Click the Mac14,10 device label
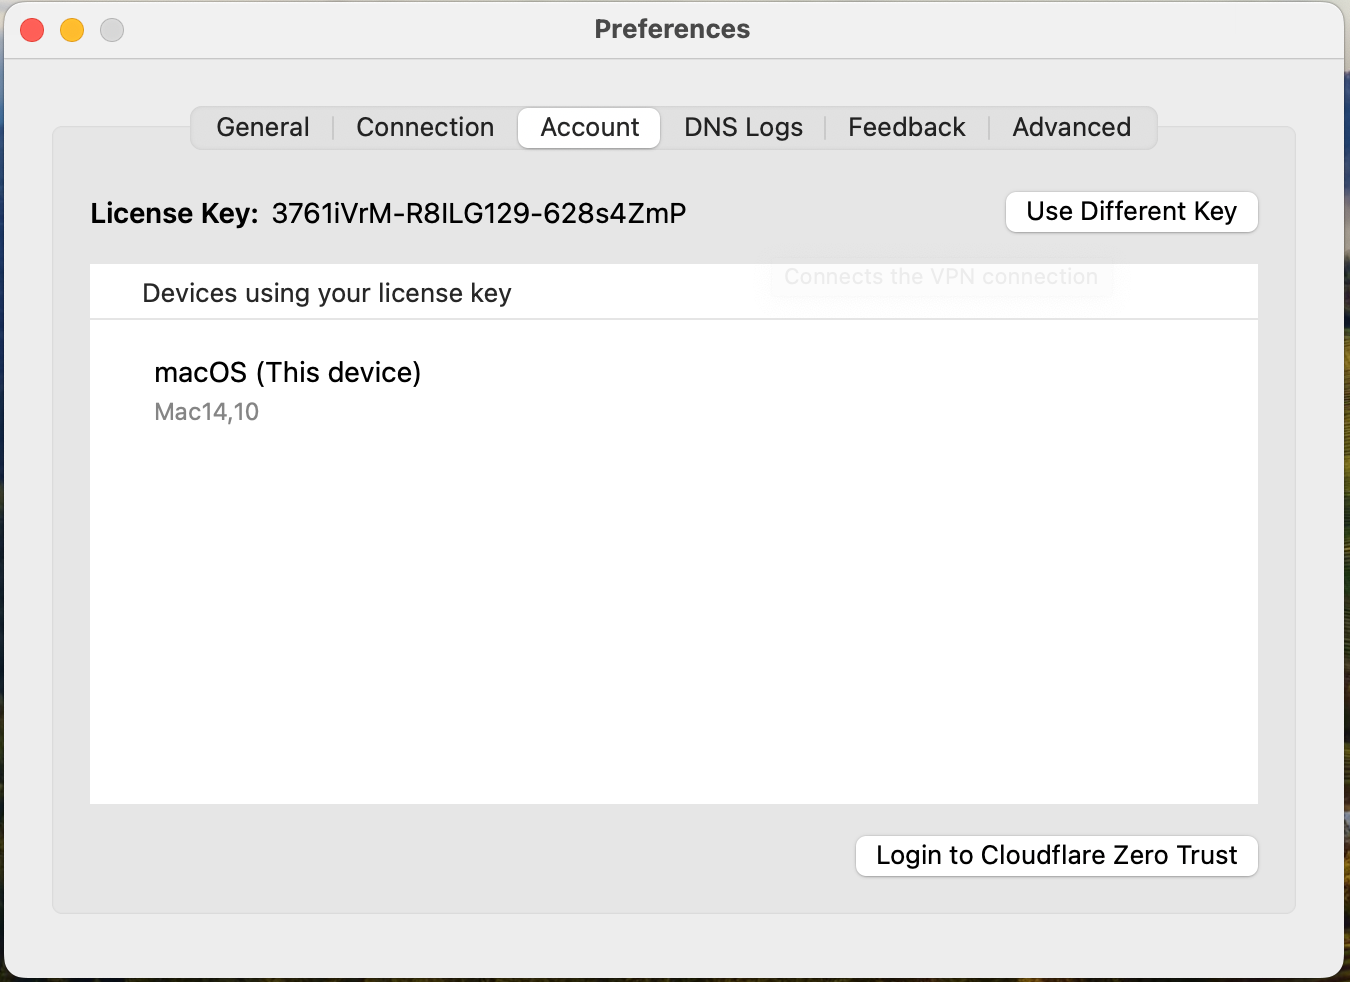 click(x=206, y=411)
